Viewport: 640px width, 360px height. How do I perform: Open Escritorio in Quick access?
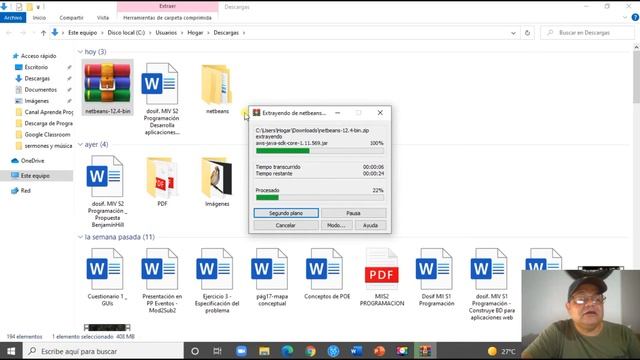[36, 67]
